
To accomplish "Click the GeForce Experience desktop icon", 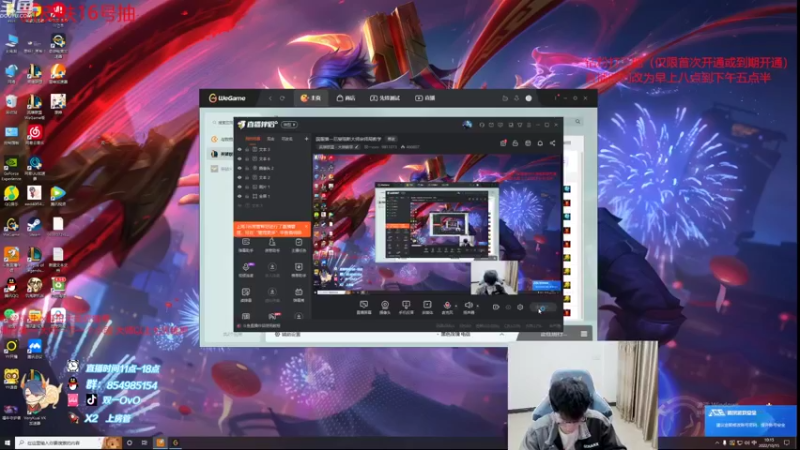I will coord(11,167).
